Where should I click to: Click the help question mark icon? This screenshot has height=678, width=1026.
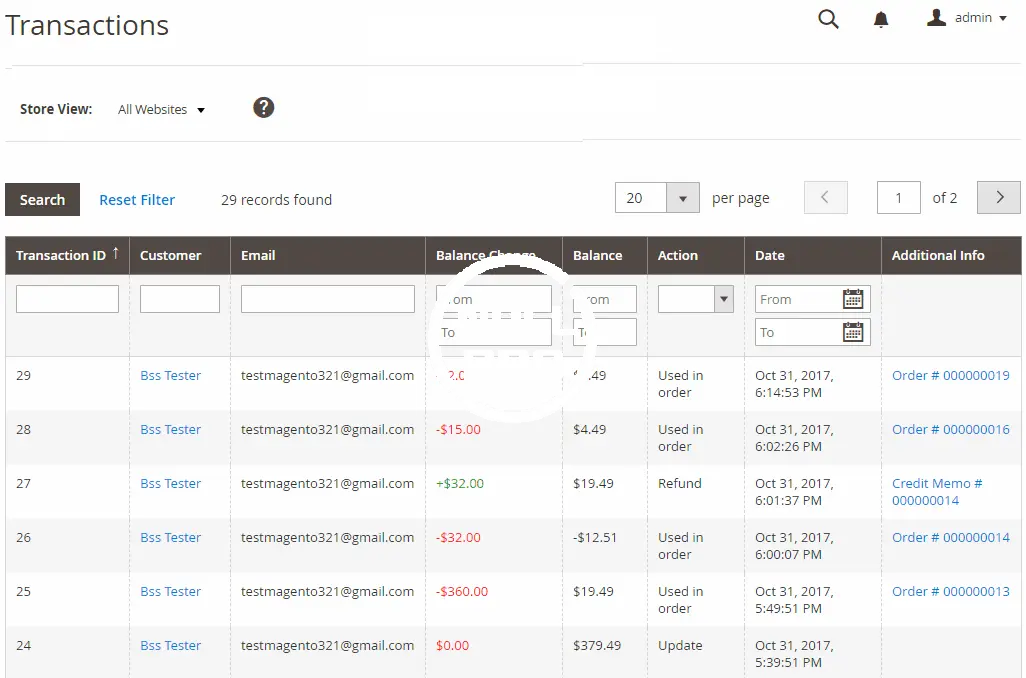click(264, 108)
